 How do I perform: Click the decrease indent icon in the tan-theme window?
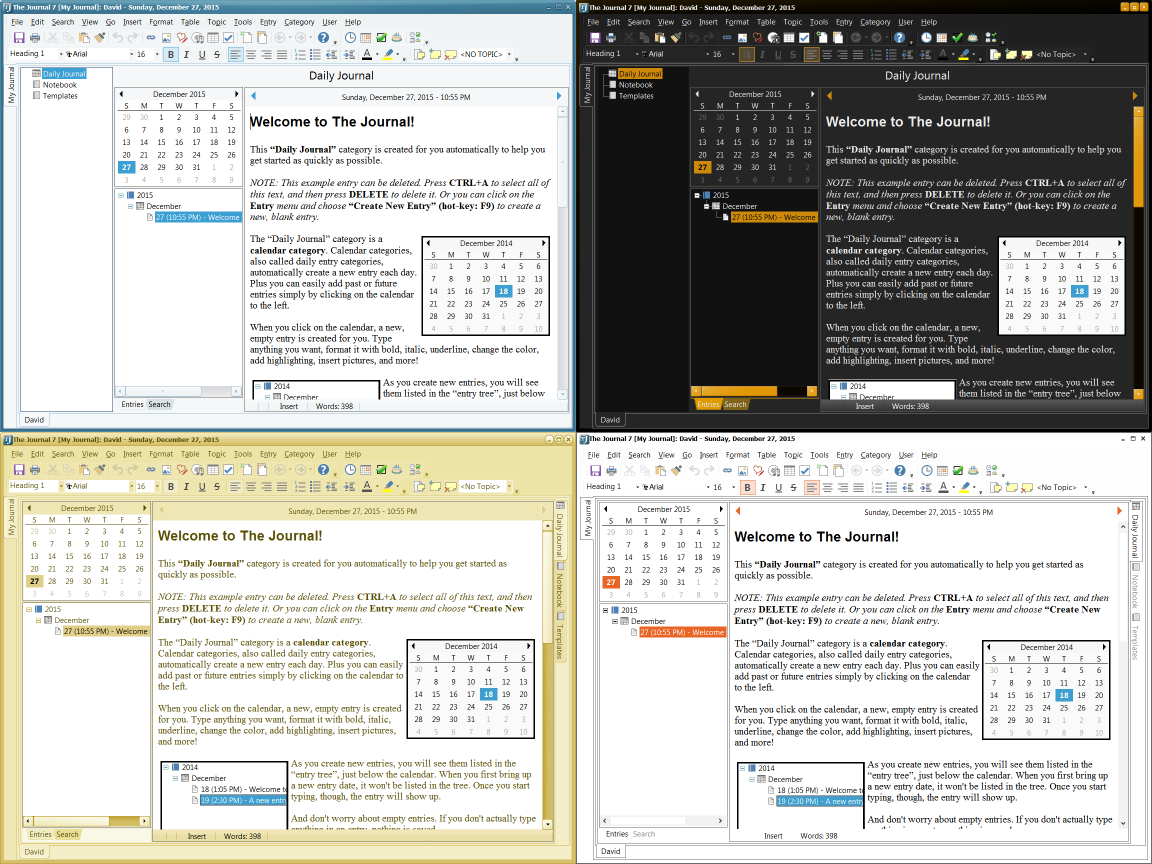click(331, 486)
